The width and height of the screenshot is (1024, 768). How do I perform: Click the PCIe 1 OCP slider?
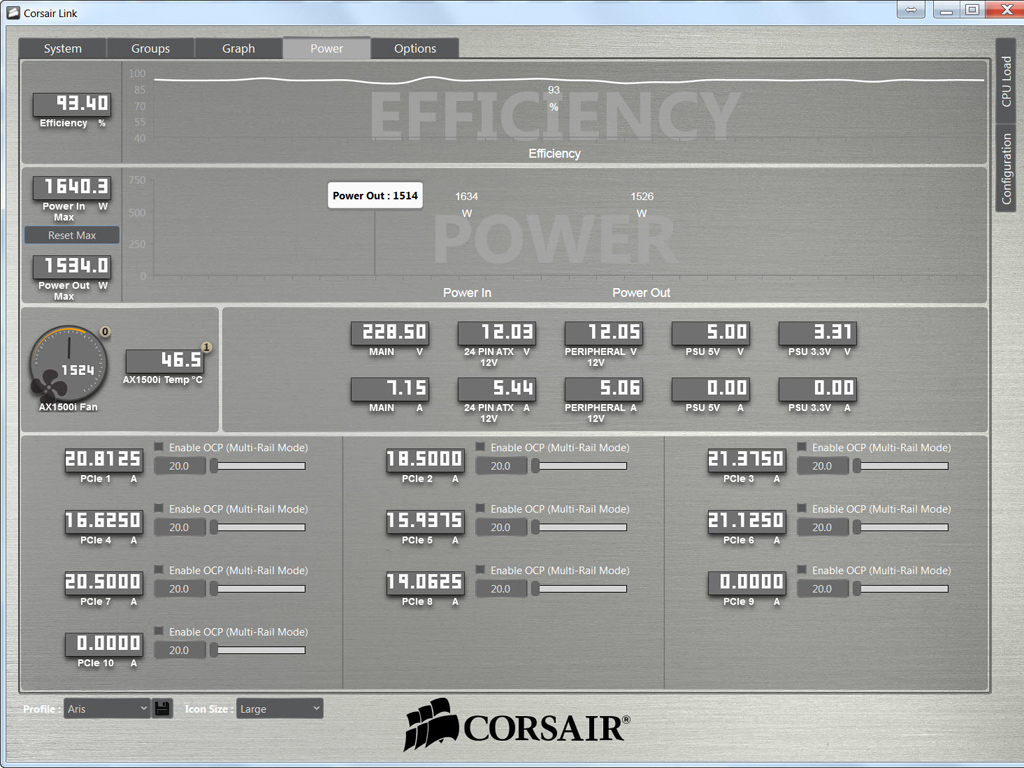tap(257, 466)
